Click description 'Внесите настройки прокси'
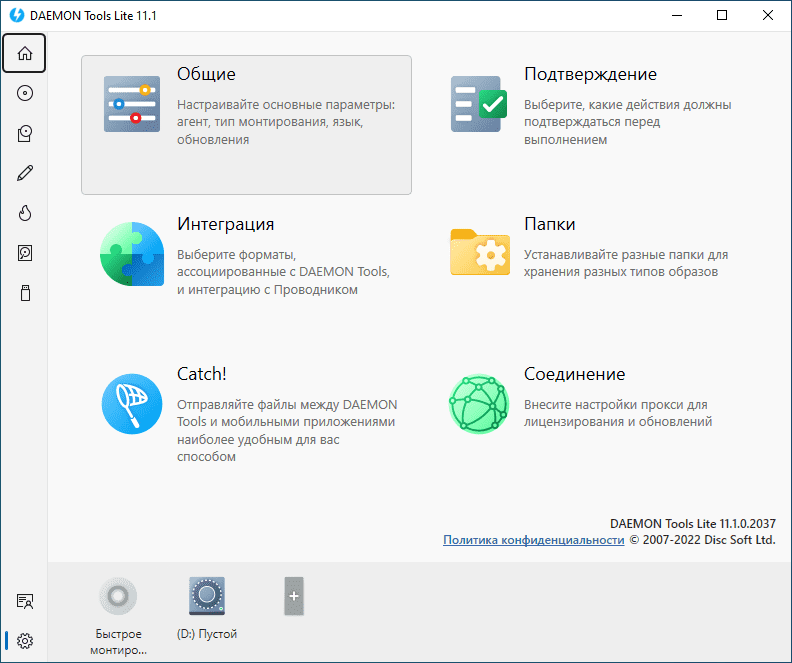Image resolution: width=792 pixels, height=663 pixels. (618, 413)
